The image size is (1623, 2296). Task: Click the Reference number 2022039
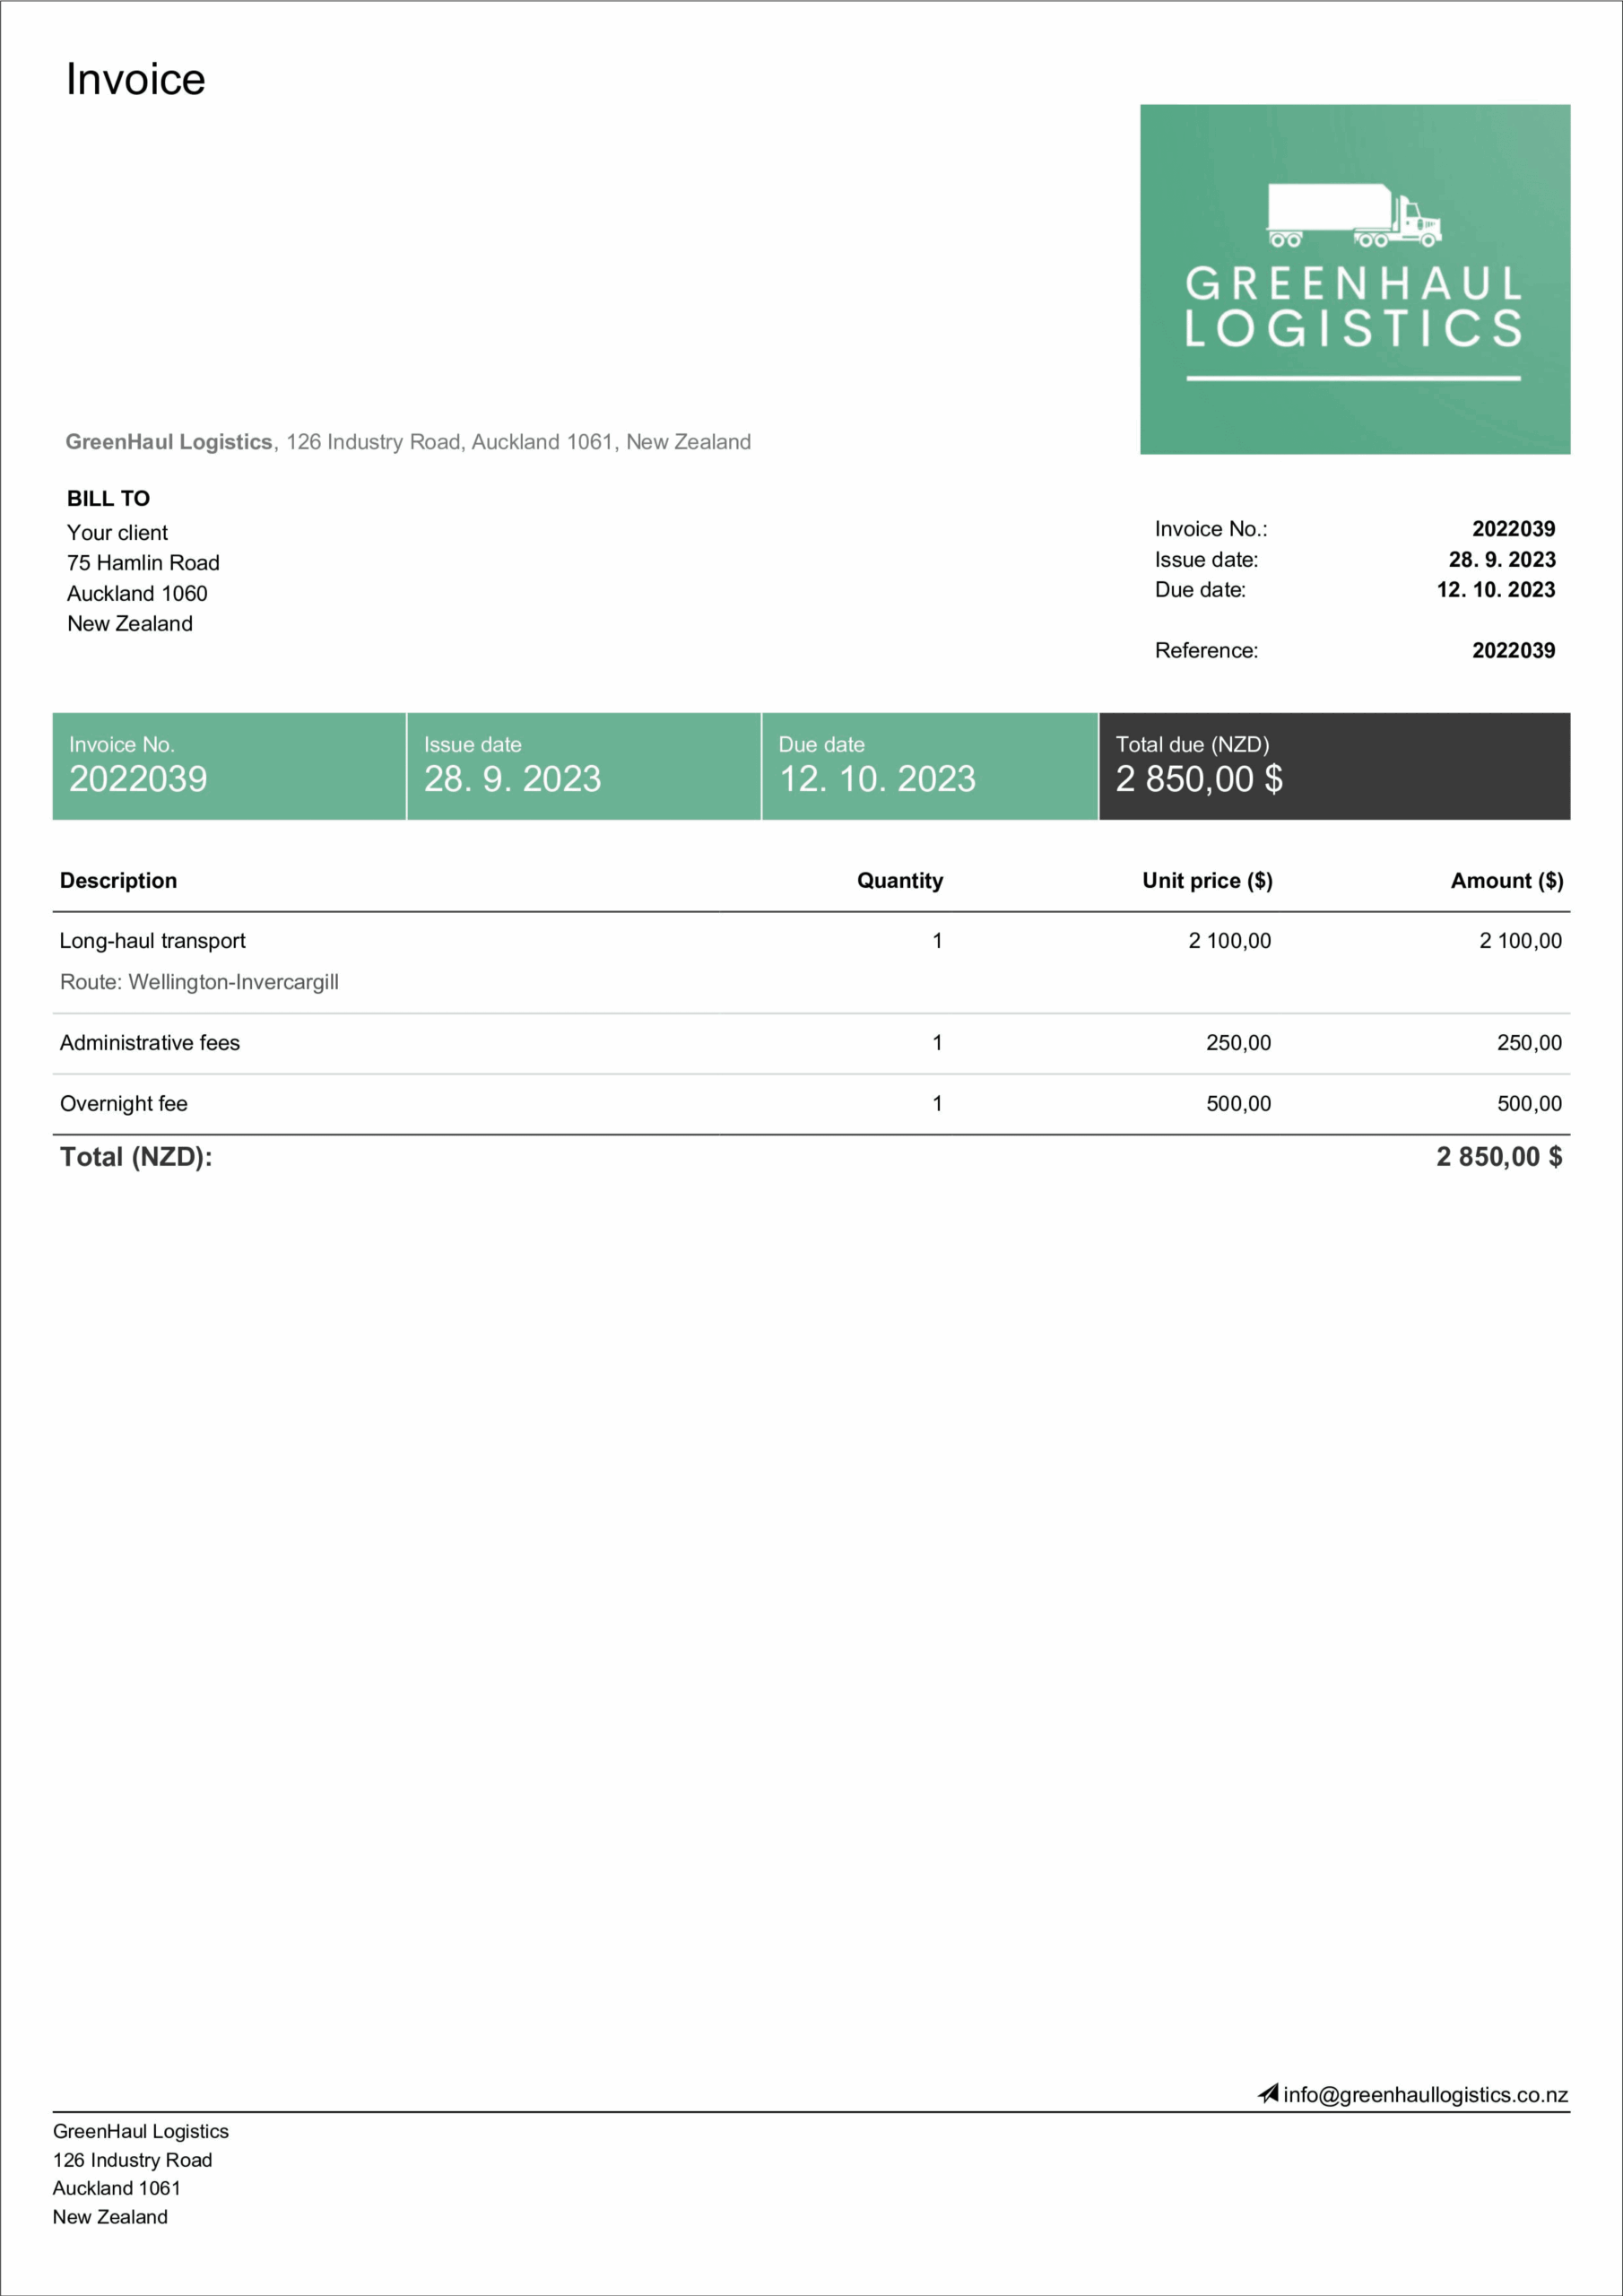(1513, 650)
